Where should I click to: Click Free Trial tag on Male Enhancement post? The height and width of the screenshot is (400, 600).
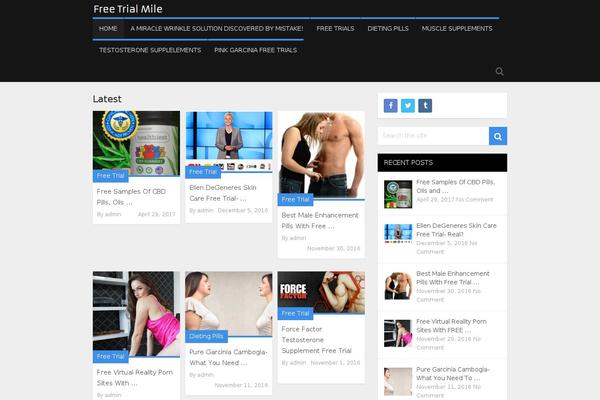295,199
